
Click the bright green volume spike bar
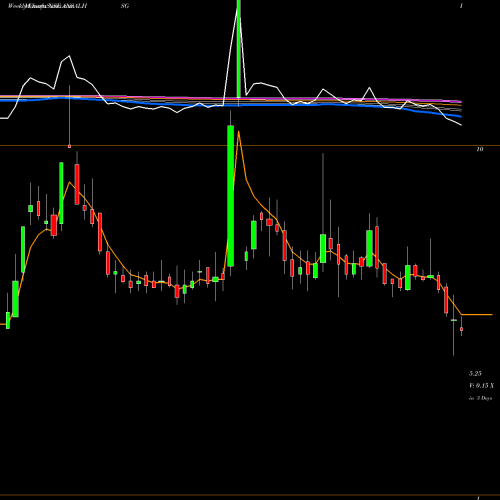pyautogui.click(x=239, y=49)
